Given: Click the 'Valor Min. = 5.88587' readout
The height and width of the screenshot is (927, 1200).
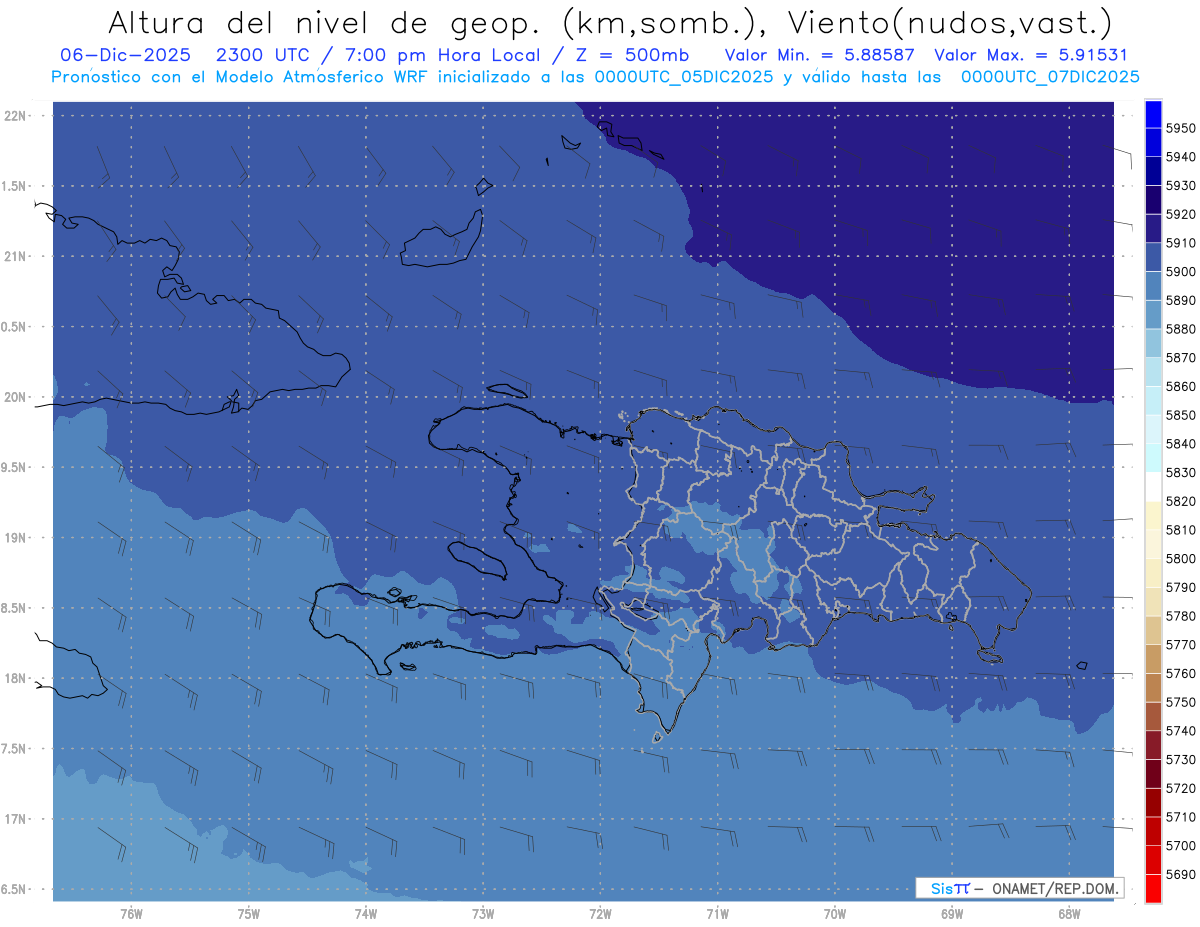Looking at the screenshot, I should (819, 55).
